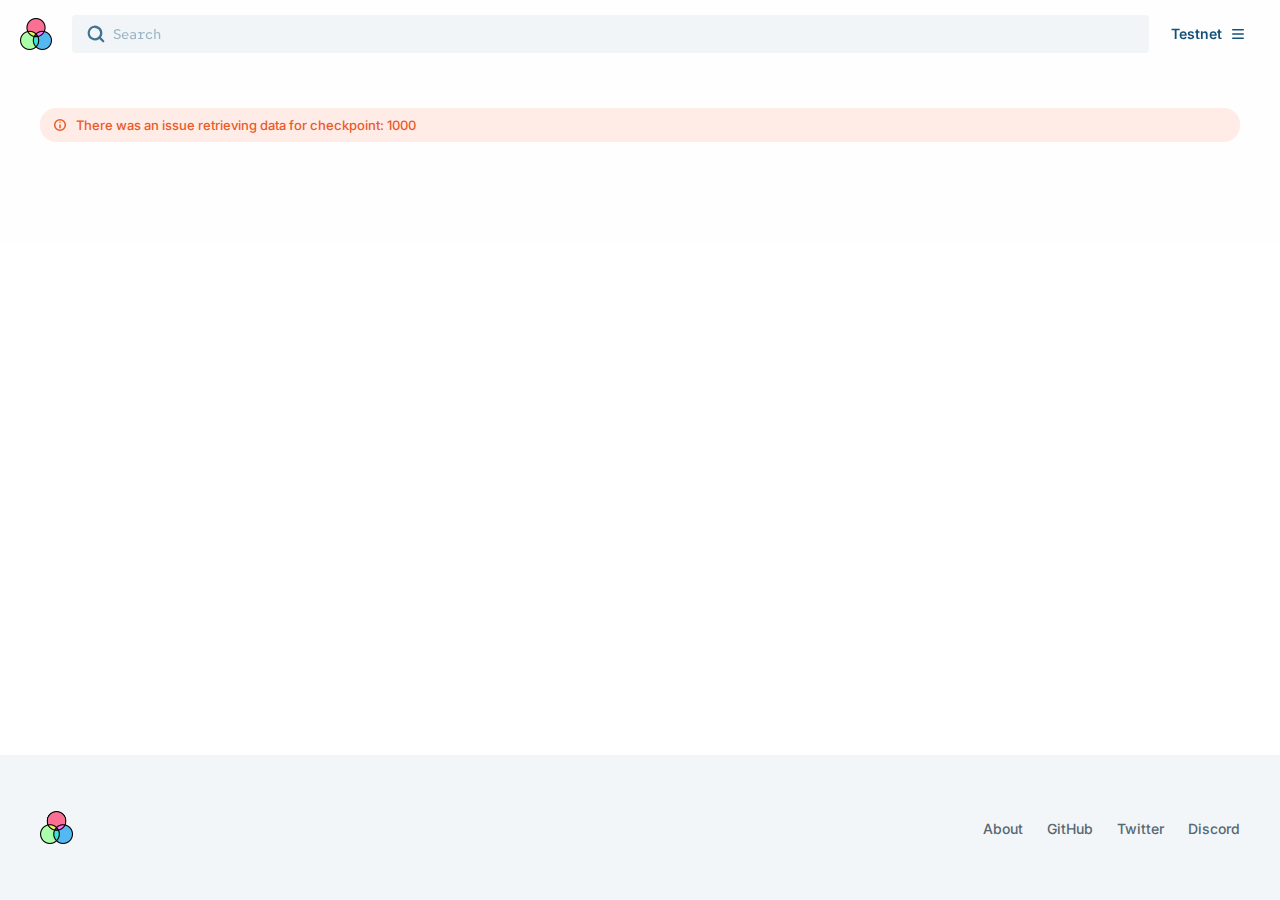
Task: Select the checkpoint 1000 error message text
Action: pyautogui.click(x=246, y=125)
